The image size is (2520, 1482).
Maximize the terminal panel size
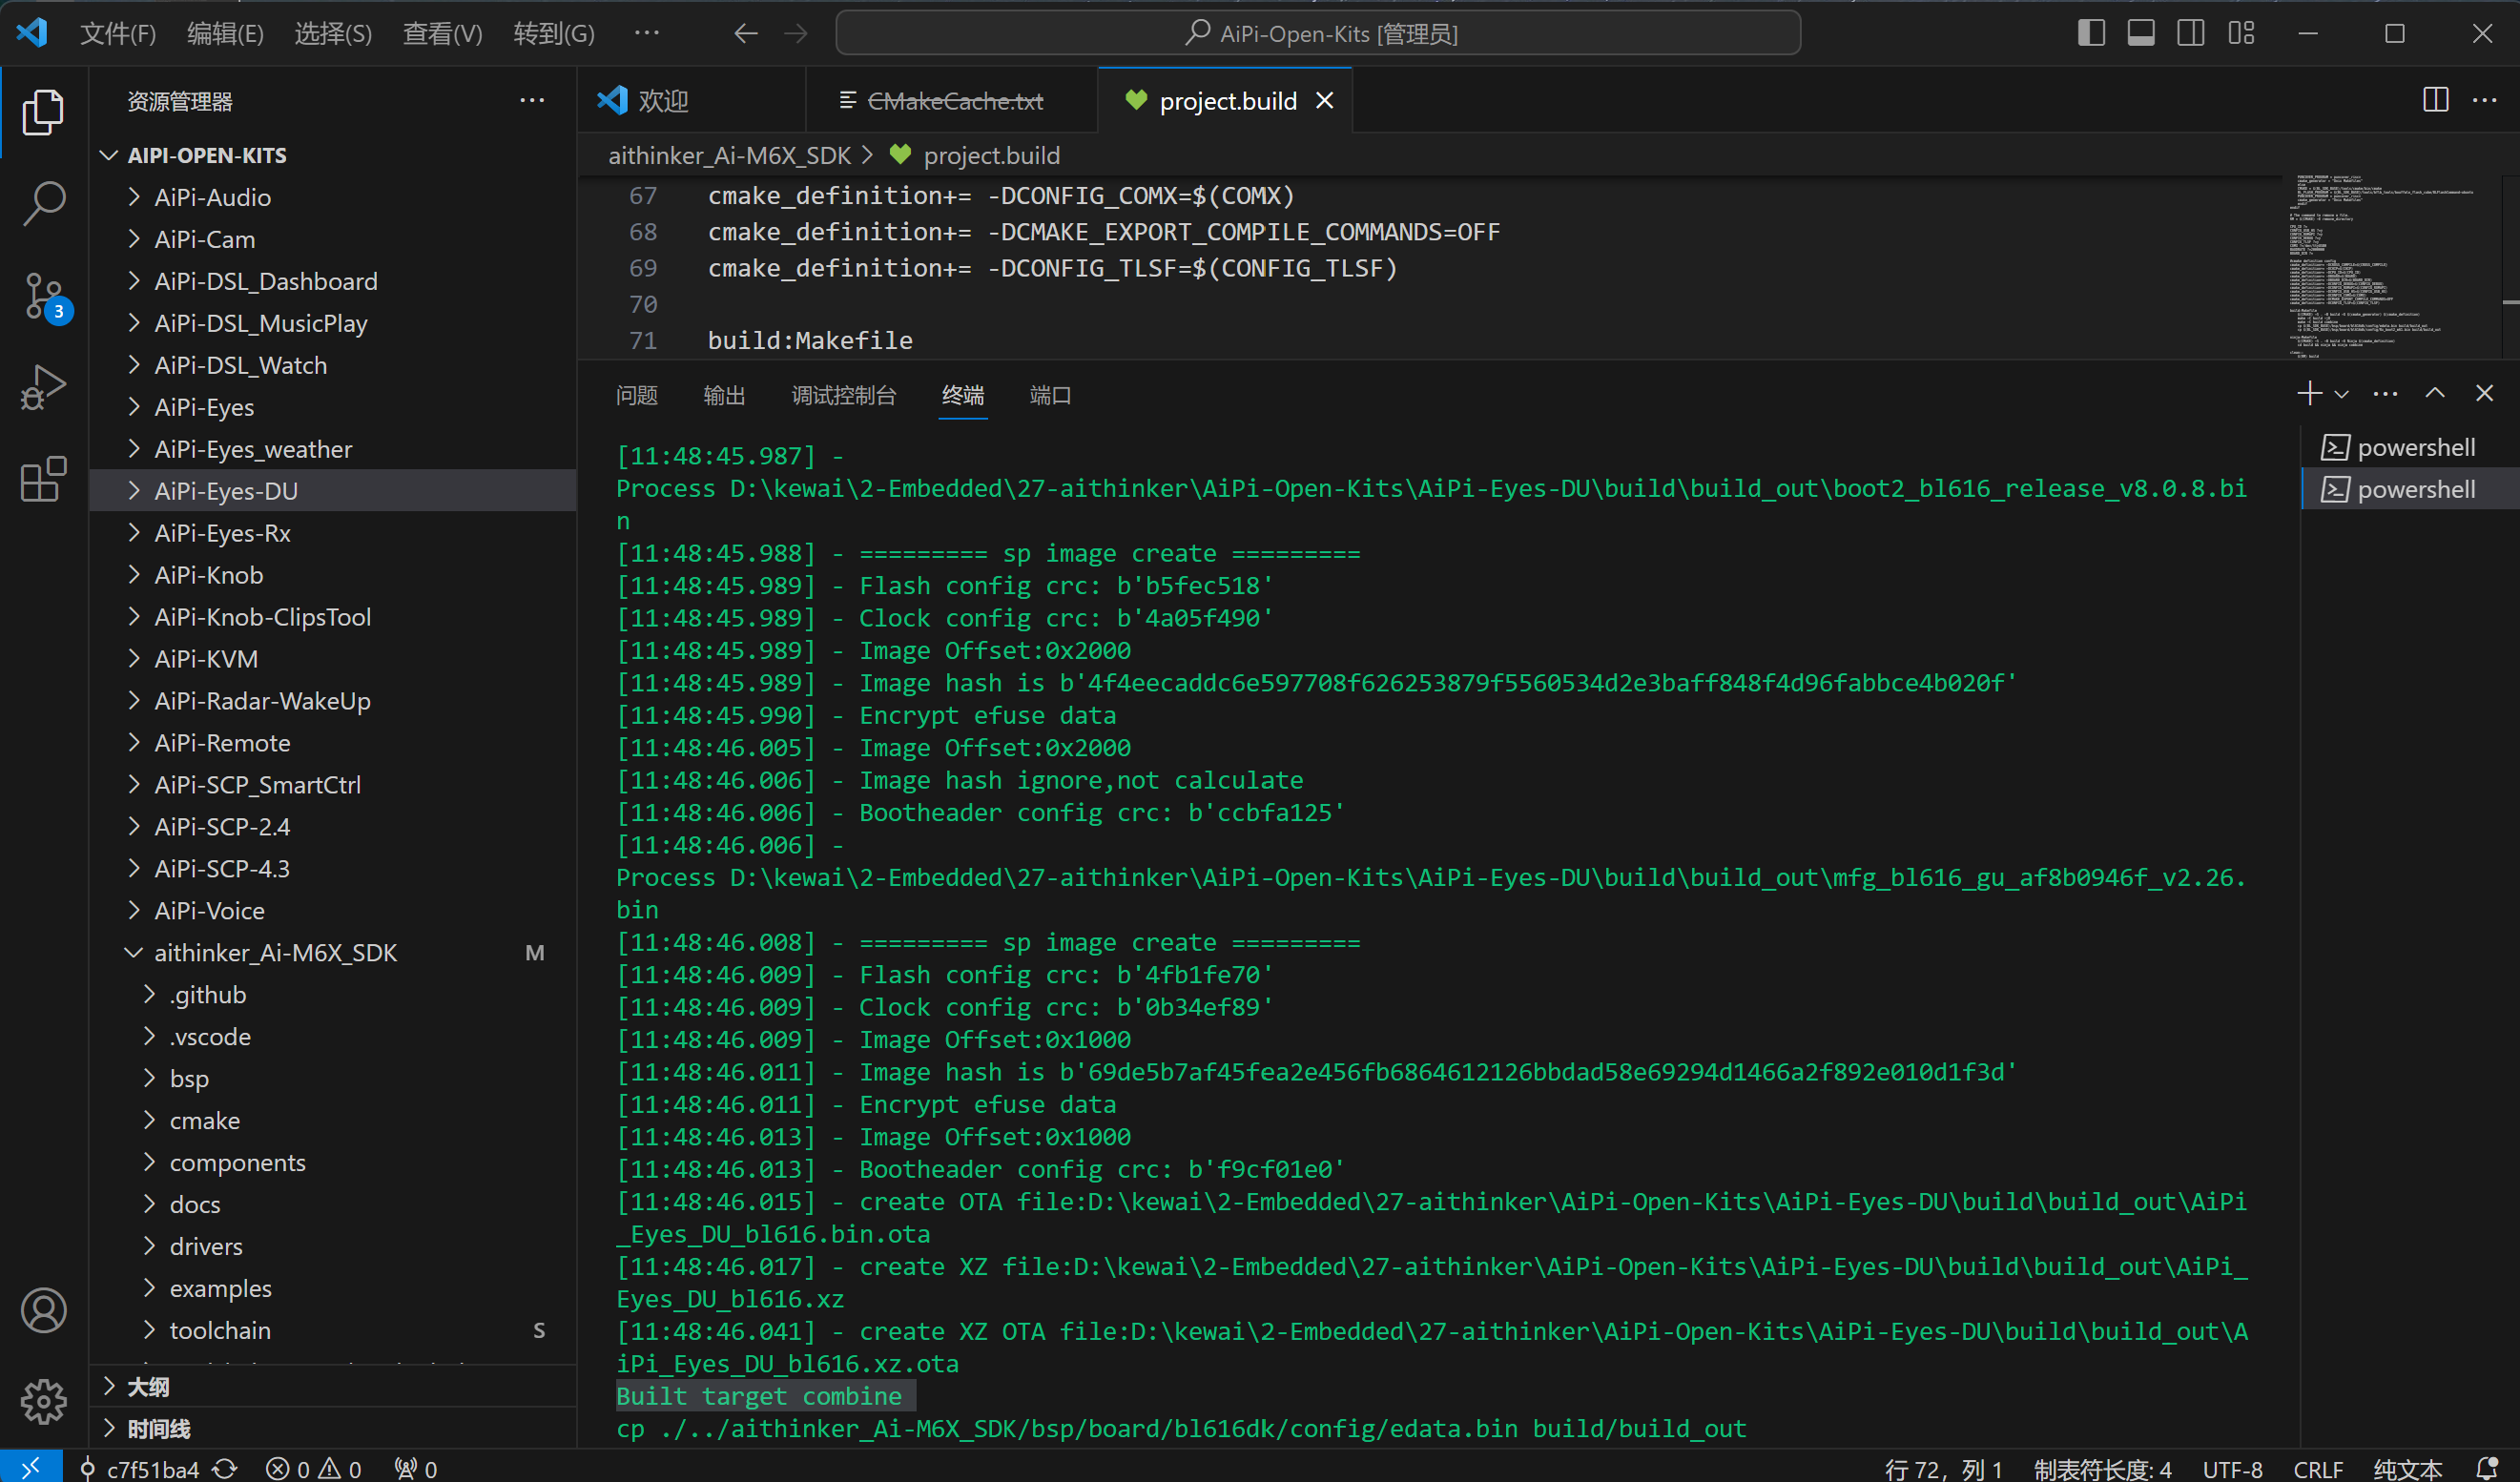point(2435,393)
